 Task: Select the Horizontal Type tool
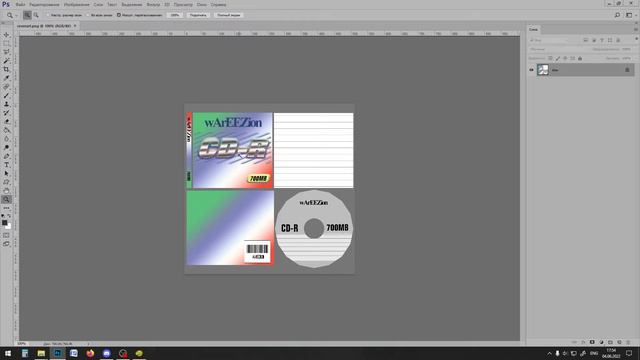point(6,165)
